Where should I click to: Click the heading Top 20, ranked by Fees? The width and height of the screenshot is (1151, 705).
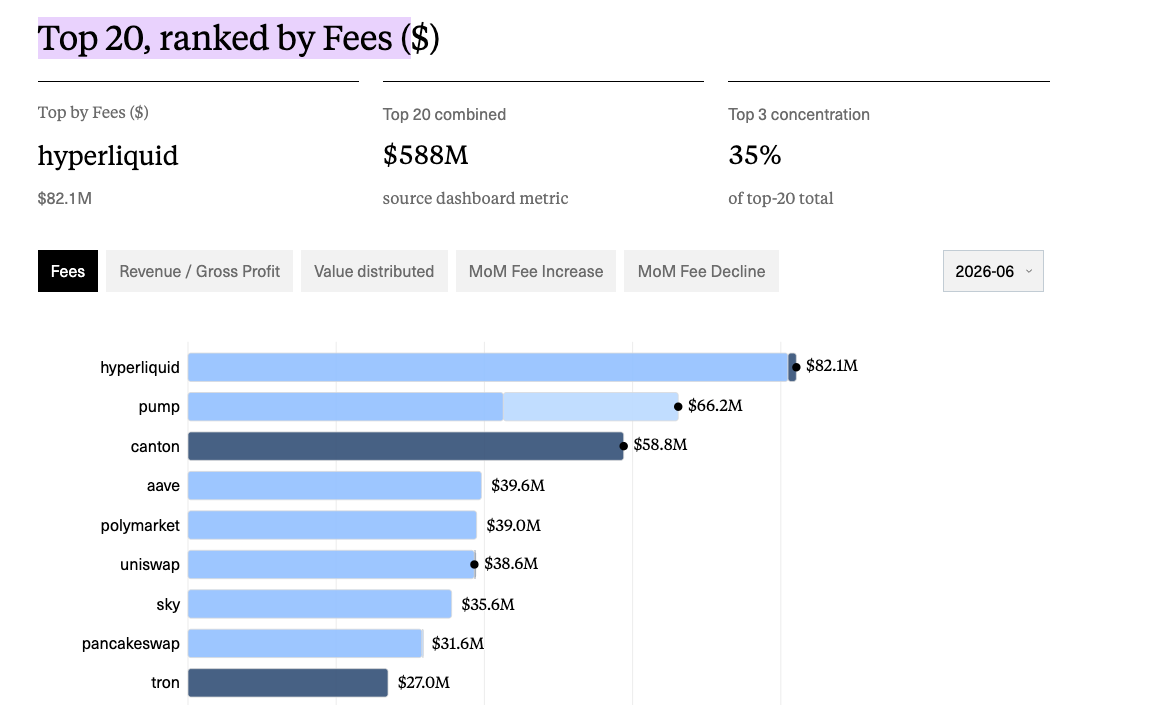[x=239, y=37]
